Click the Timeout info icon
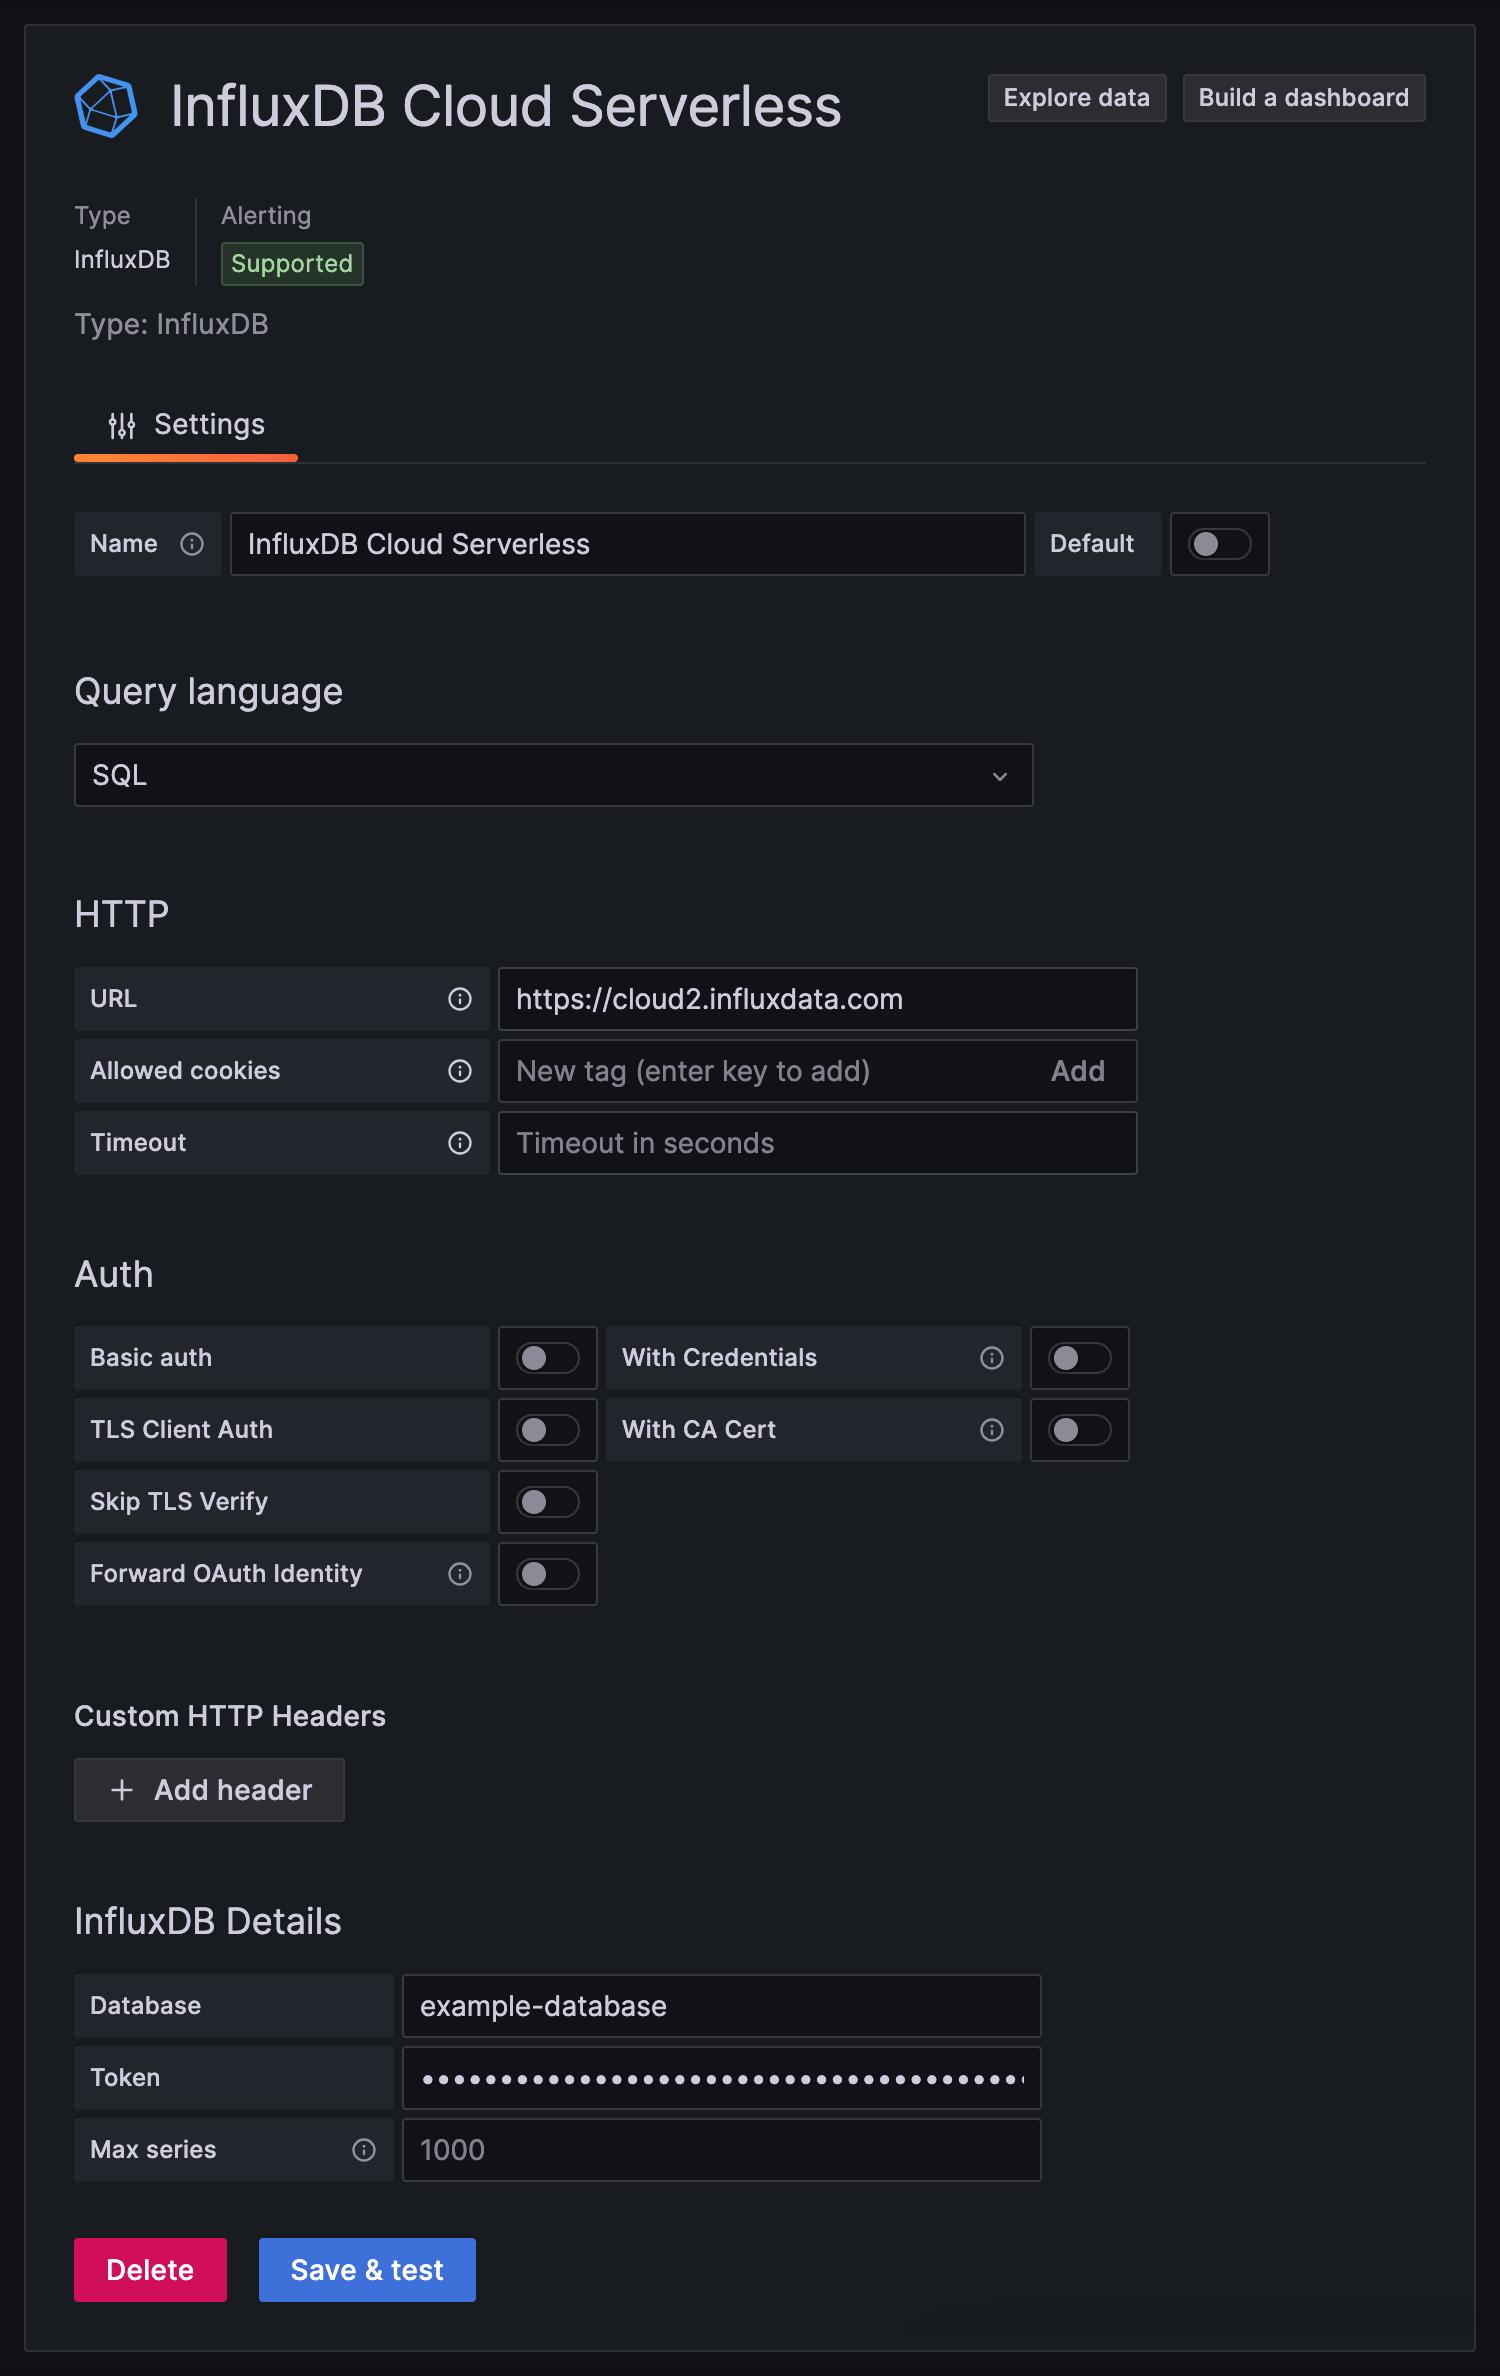The image size is (1500, 2376). (x=460, y=1143)
